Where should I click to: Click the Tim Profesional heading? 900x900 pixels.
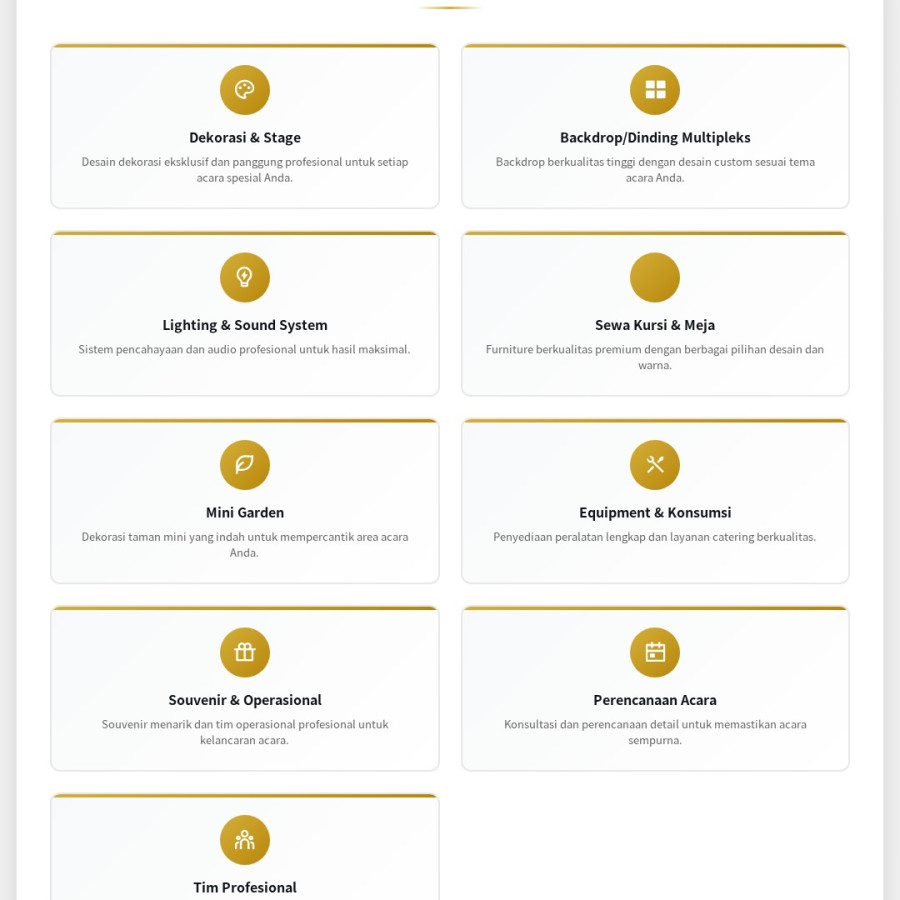pyautogui.click(x=245, y=887)
